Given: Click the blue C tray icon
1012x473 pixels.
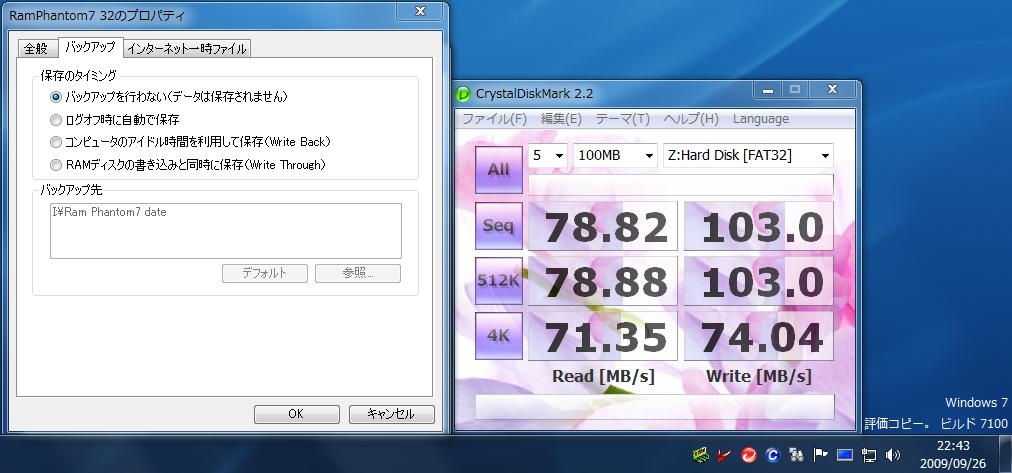Looking at the screenshot, I should [773, 455].
